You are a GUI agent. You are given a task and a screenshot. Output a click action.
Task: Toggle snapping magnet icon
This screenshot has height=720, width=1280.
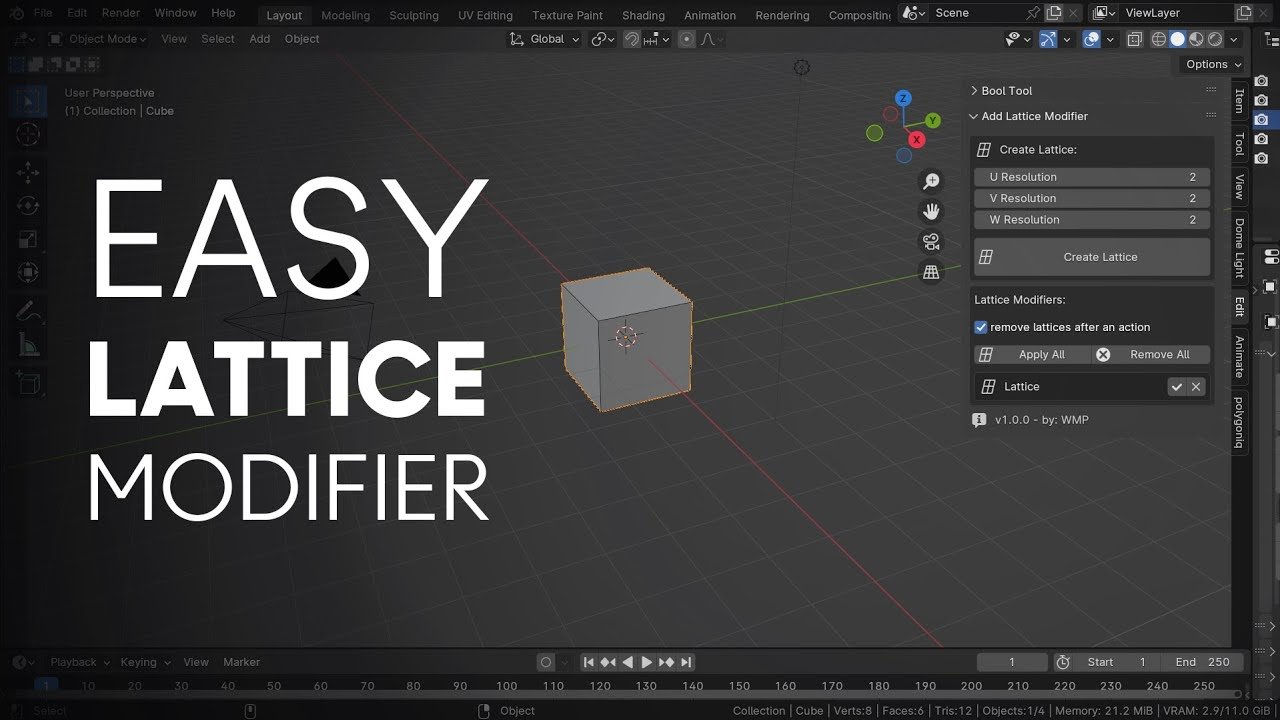[632, 39]
